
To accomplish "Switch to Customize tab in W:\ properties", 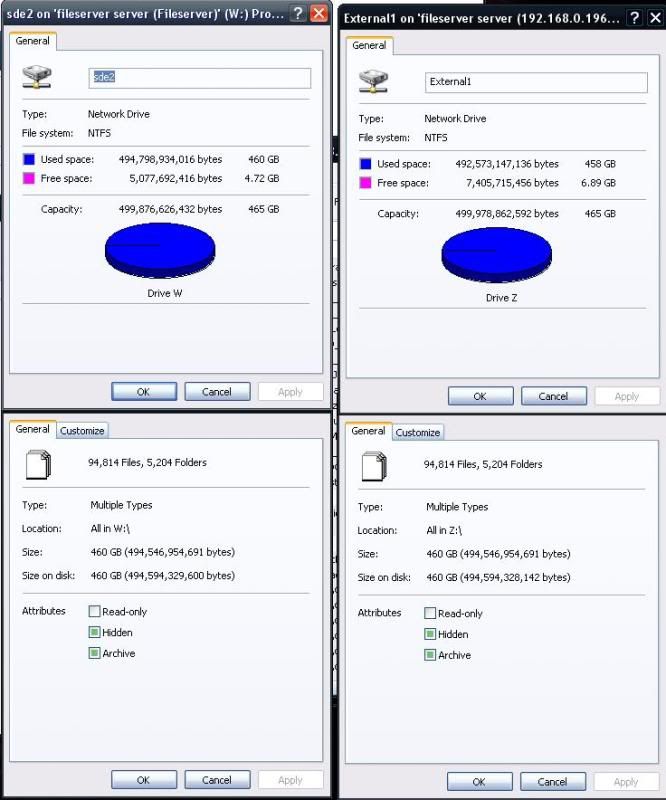I will click(x=82, y=431).
